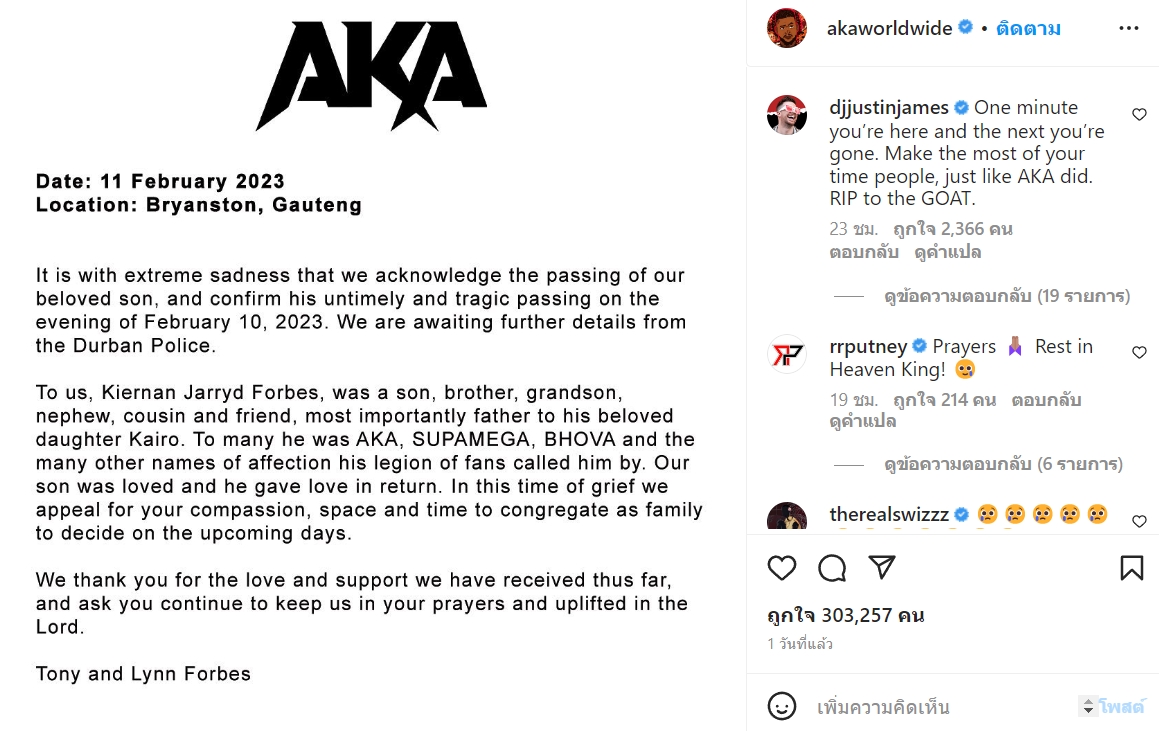Open emoji picker smiley icon
The height and width of the screenshot is (731, 1159).
(x=782, y=706)
